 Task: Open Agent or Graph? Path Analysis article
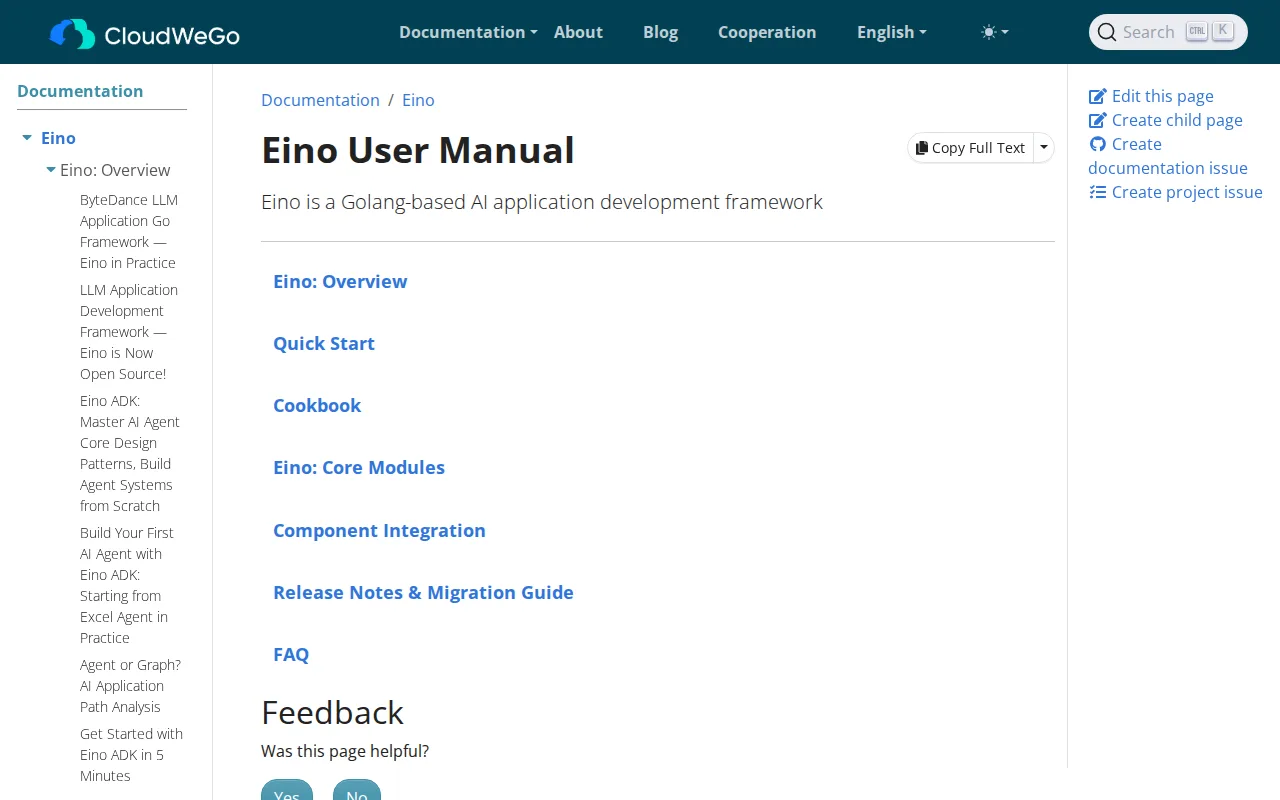130,686
